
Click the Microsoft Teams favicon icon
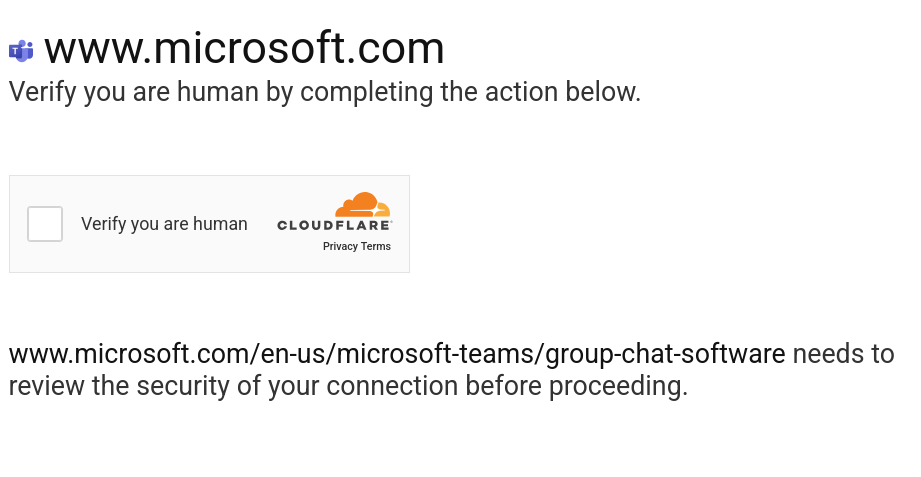[x=21, y=50]
